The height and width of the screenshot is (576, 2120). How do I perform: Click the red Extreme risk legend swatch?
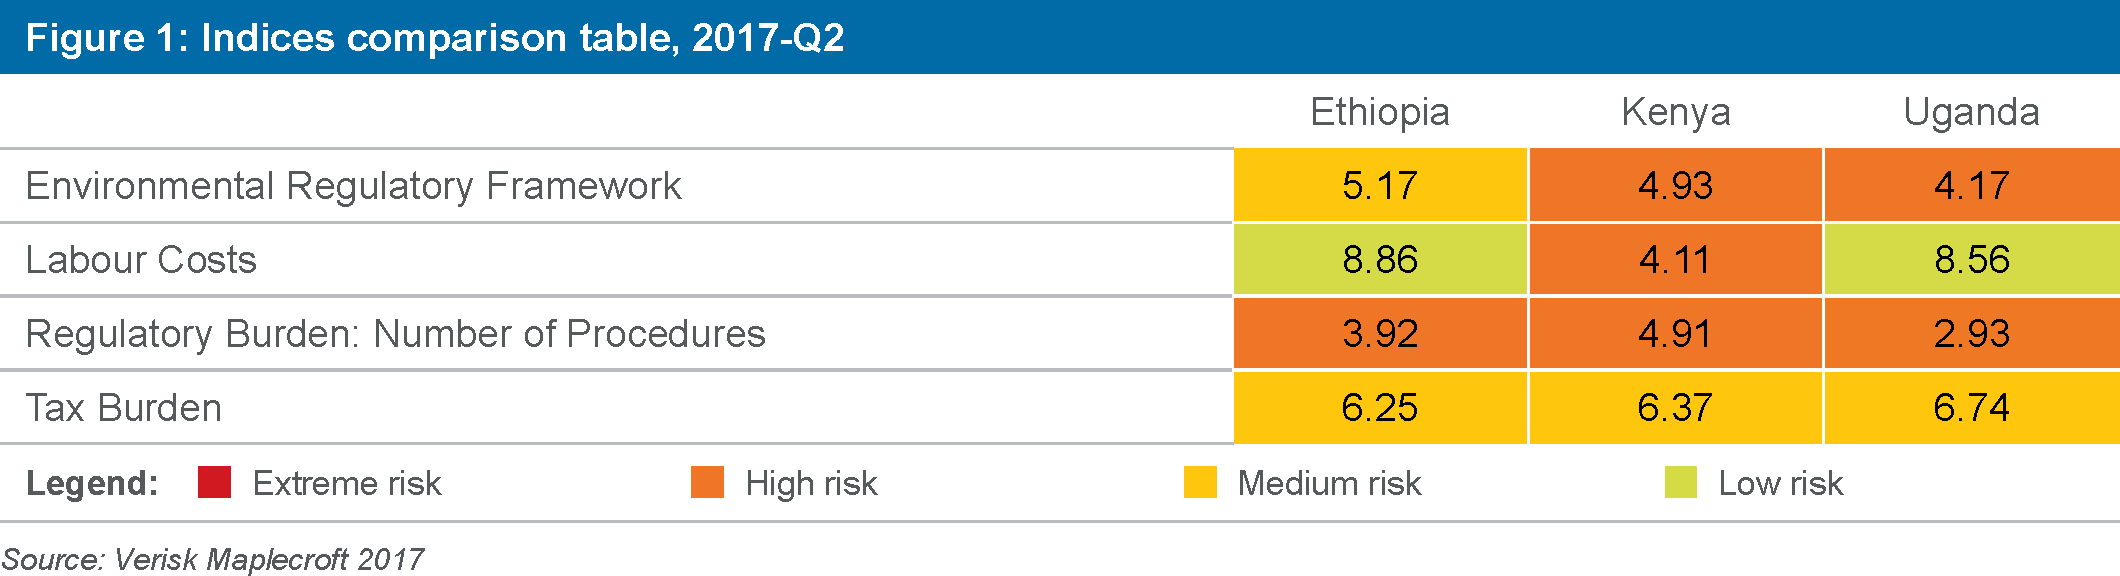pyautogui.click(x=215, y=482)
